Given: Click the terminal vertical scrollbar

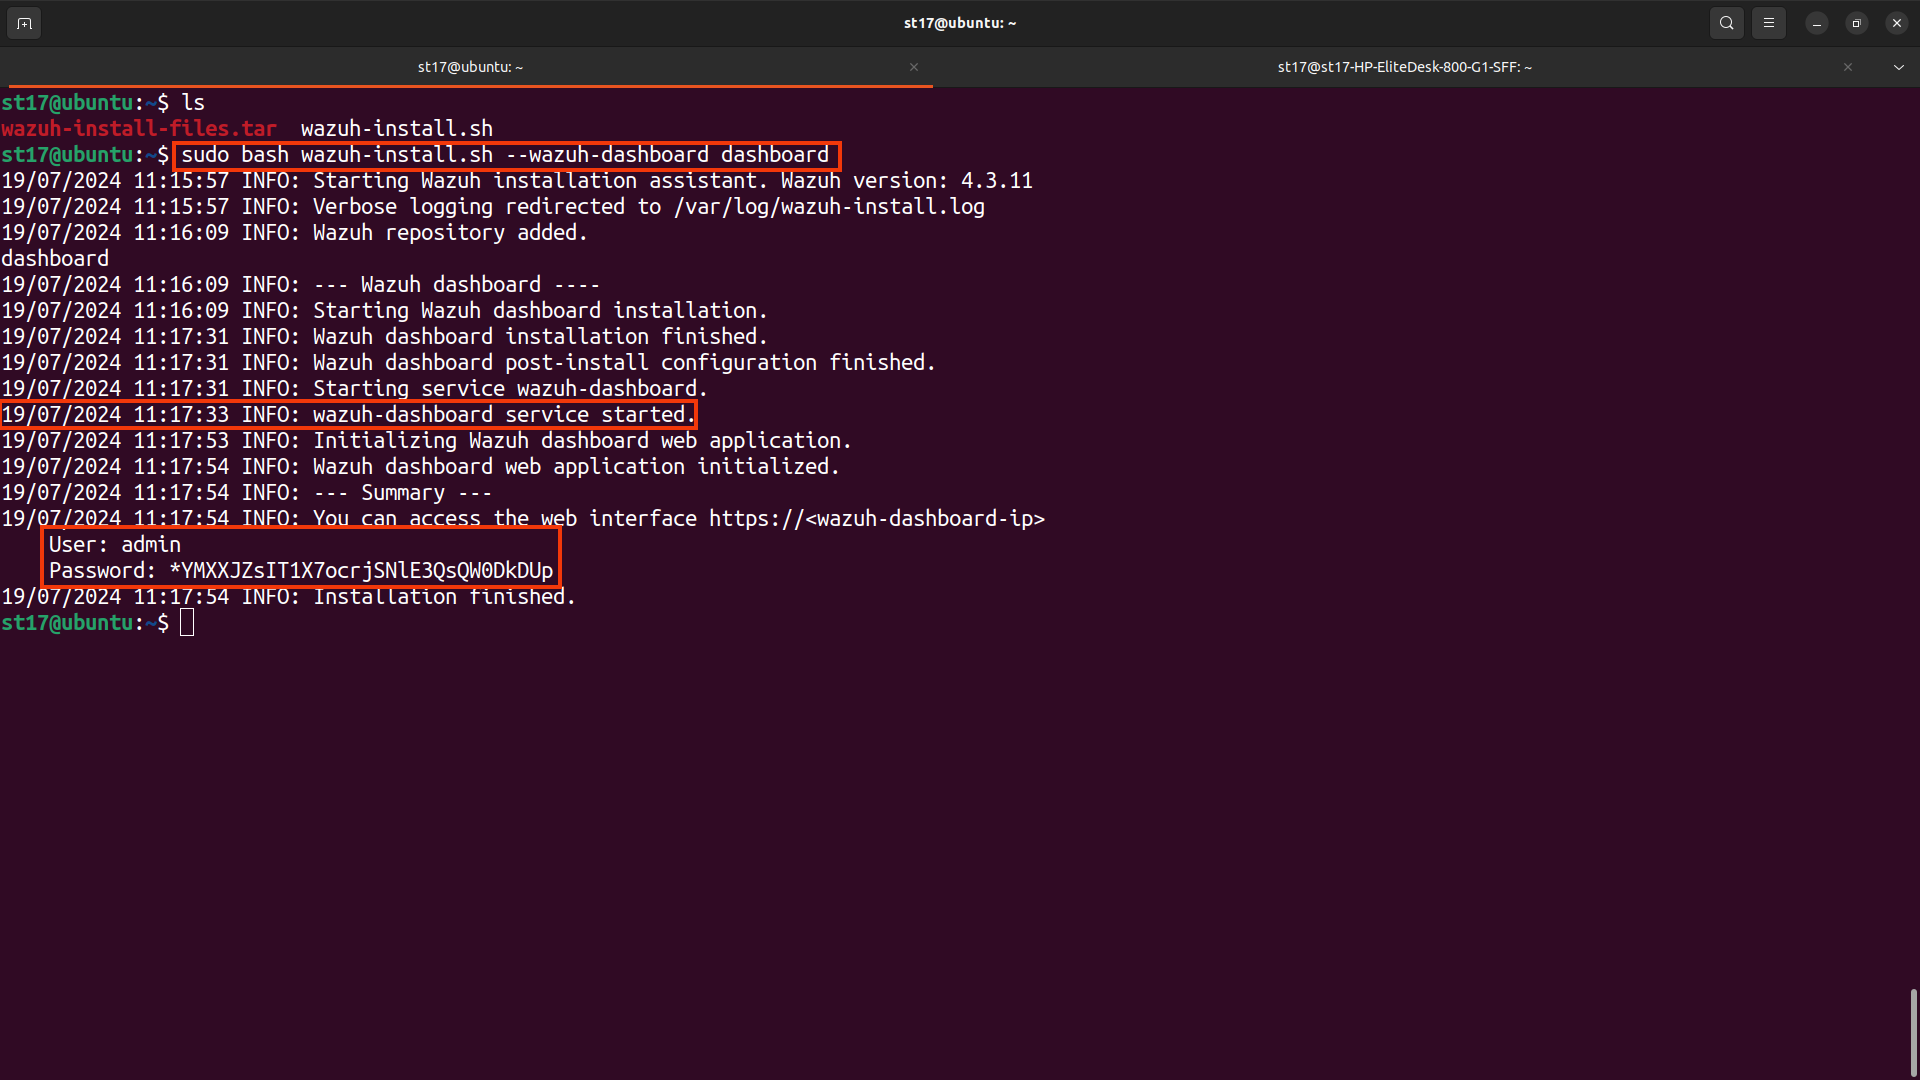Looking at the screenshot, I should click(1913, 1032).
